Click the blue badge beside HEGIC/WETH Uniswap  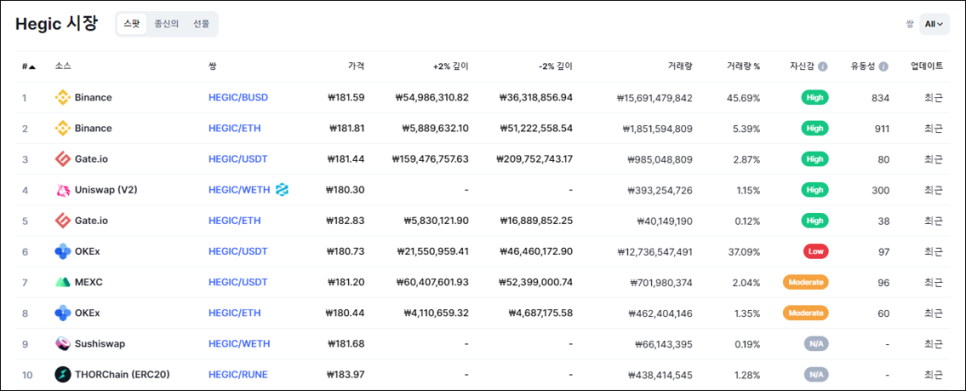click(282, 190)
